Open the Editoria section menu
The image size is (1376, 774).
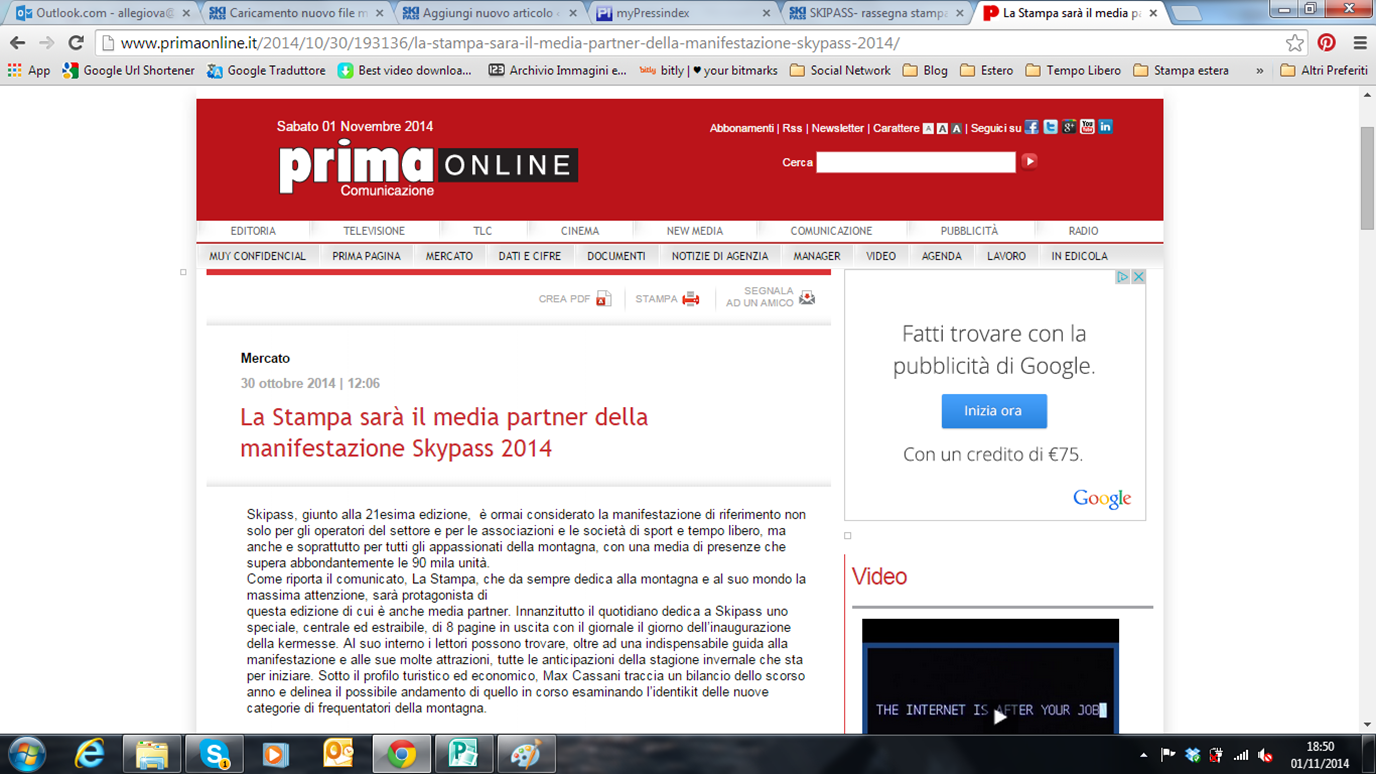pyautogui.click(x=253, y=231)
